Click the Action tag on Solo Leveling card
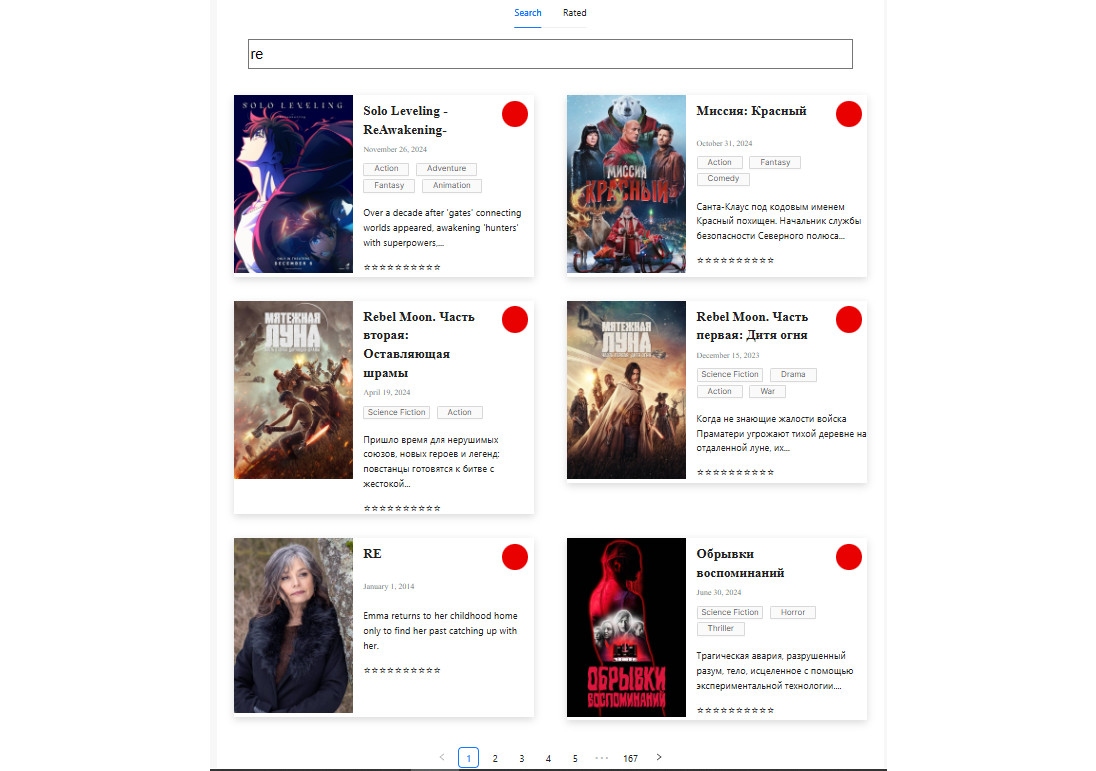 tap(386, 168)
